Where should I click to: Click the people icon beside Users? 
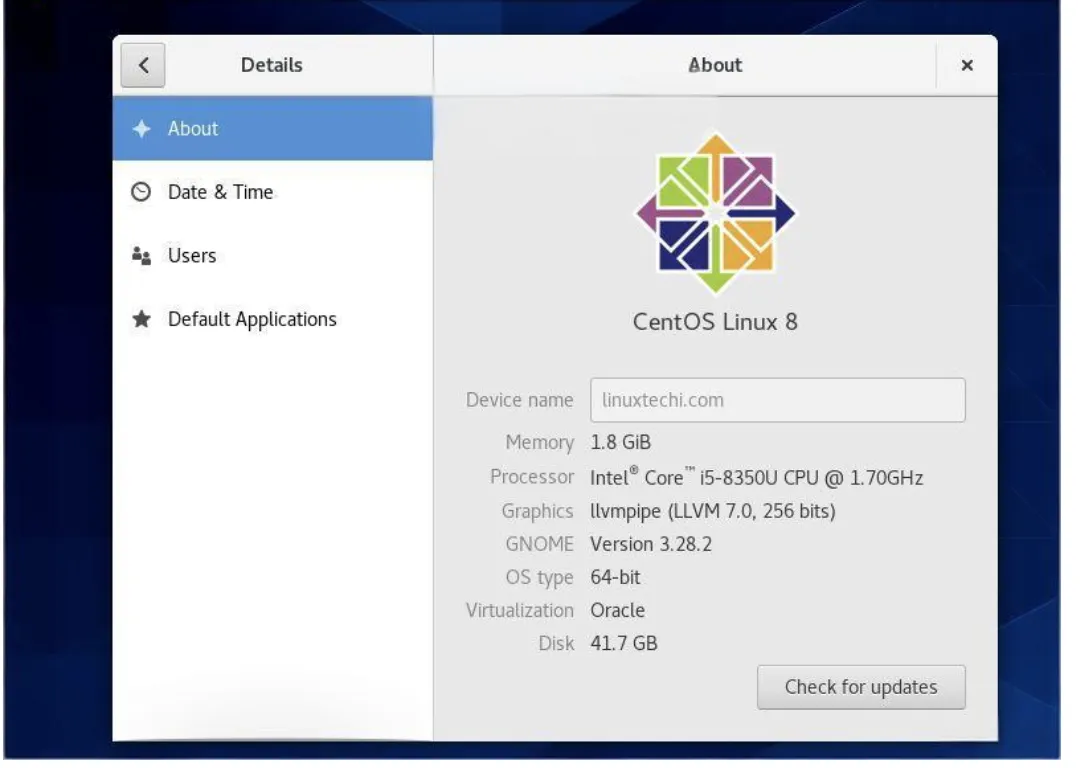pyautogui.click(x=141, y=256)
